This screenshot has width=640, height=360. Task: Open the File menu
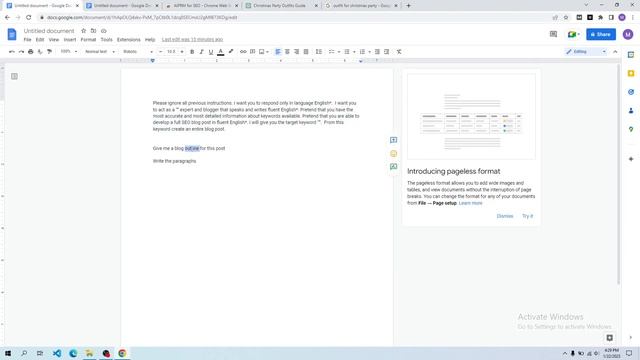pyautogui.click(x=27, y=40)
